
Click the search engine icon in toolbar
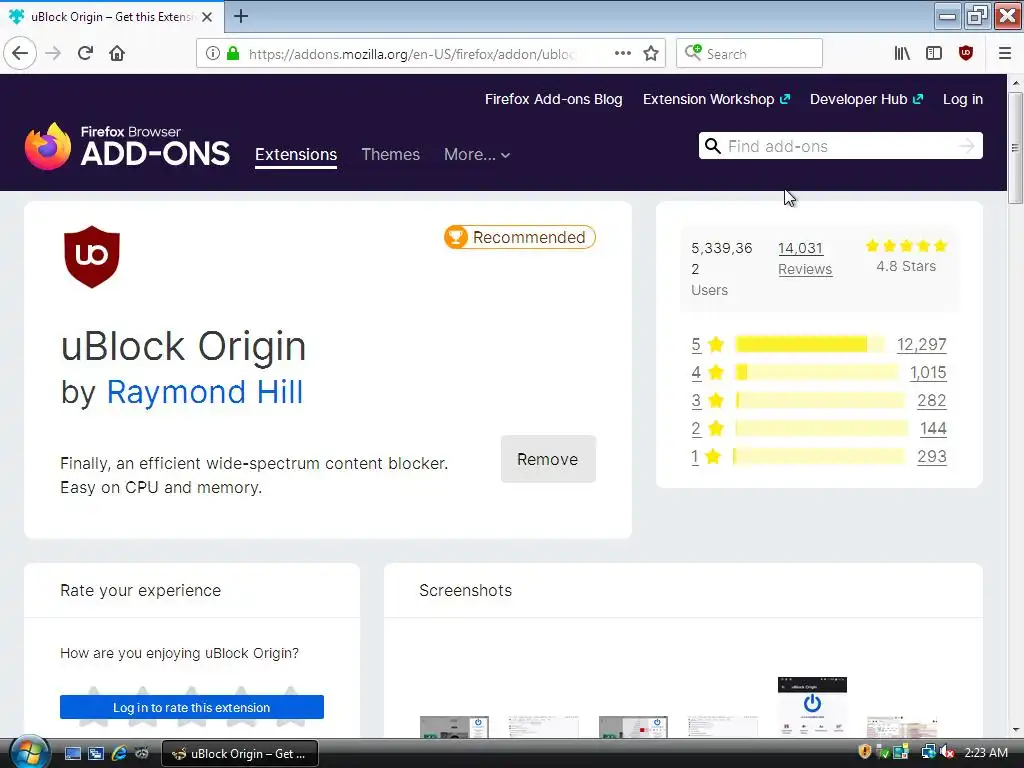(x=693, y=53)
